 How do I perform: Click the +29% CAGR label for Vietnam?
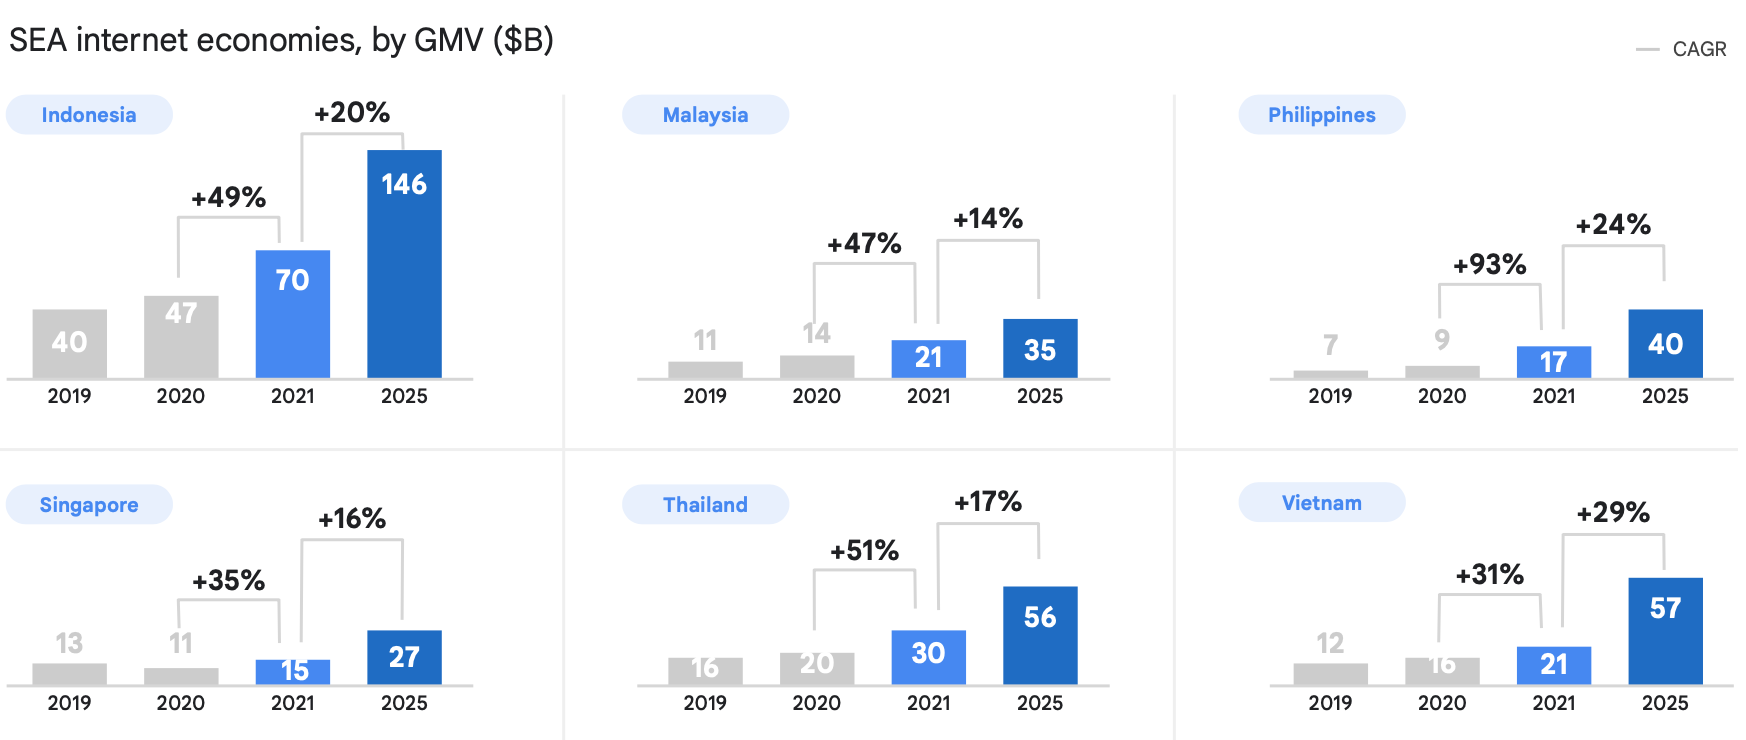coord(1613,513)
